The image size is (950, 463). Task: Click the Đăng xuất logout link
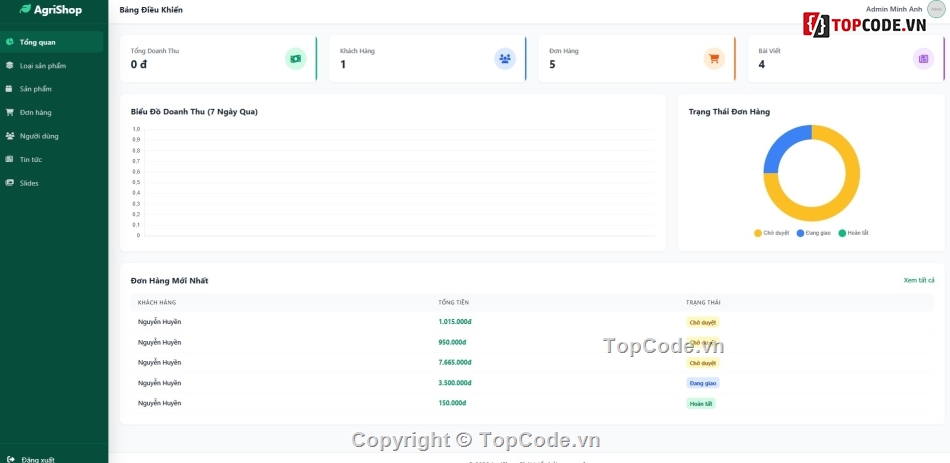31,459
